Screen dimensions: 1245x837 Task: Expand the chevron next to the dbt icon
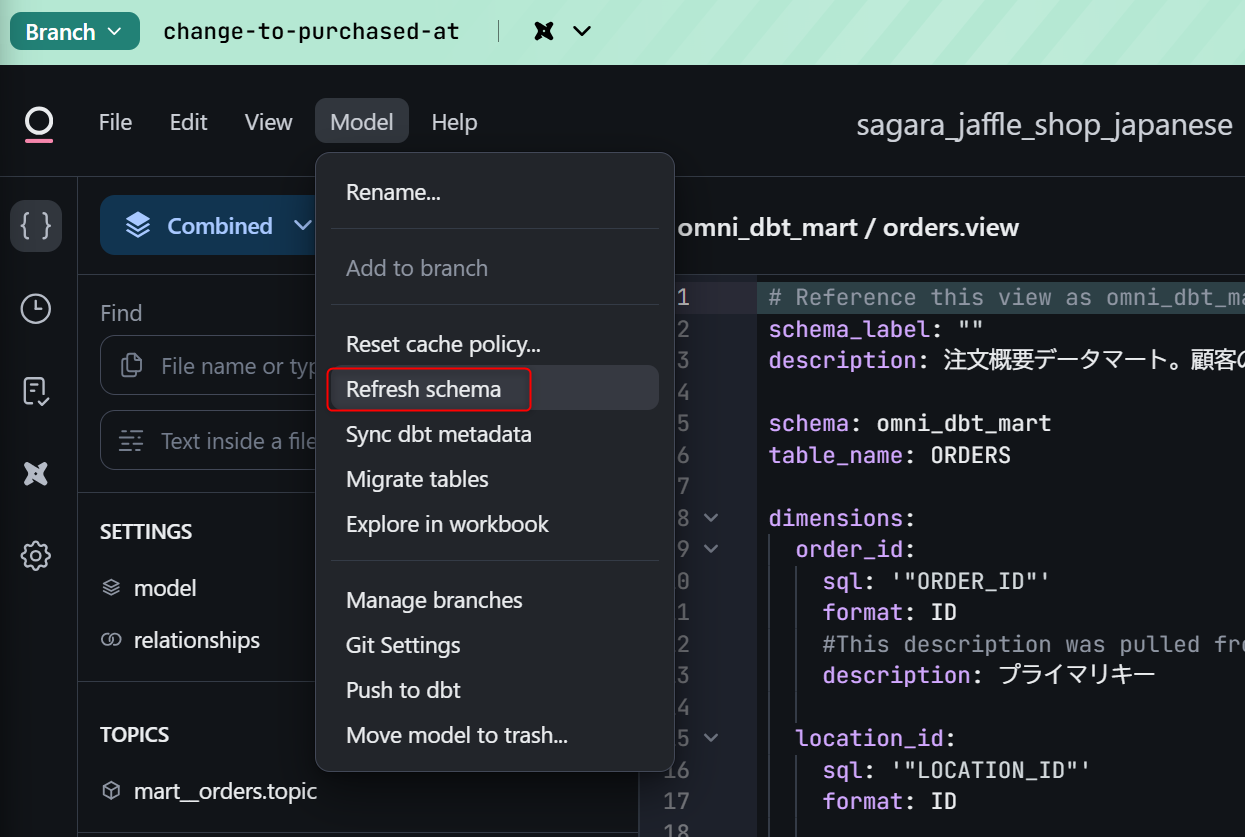[x=582, y=32]
